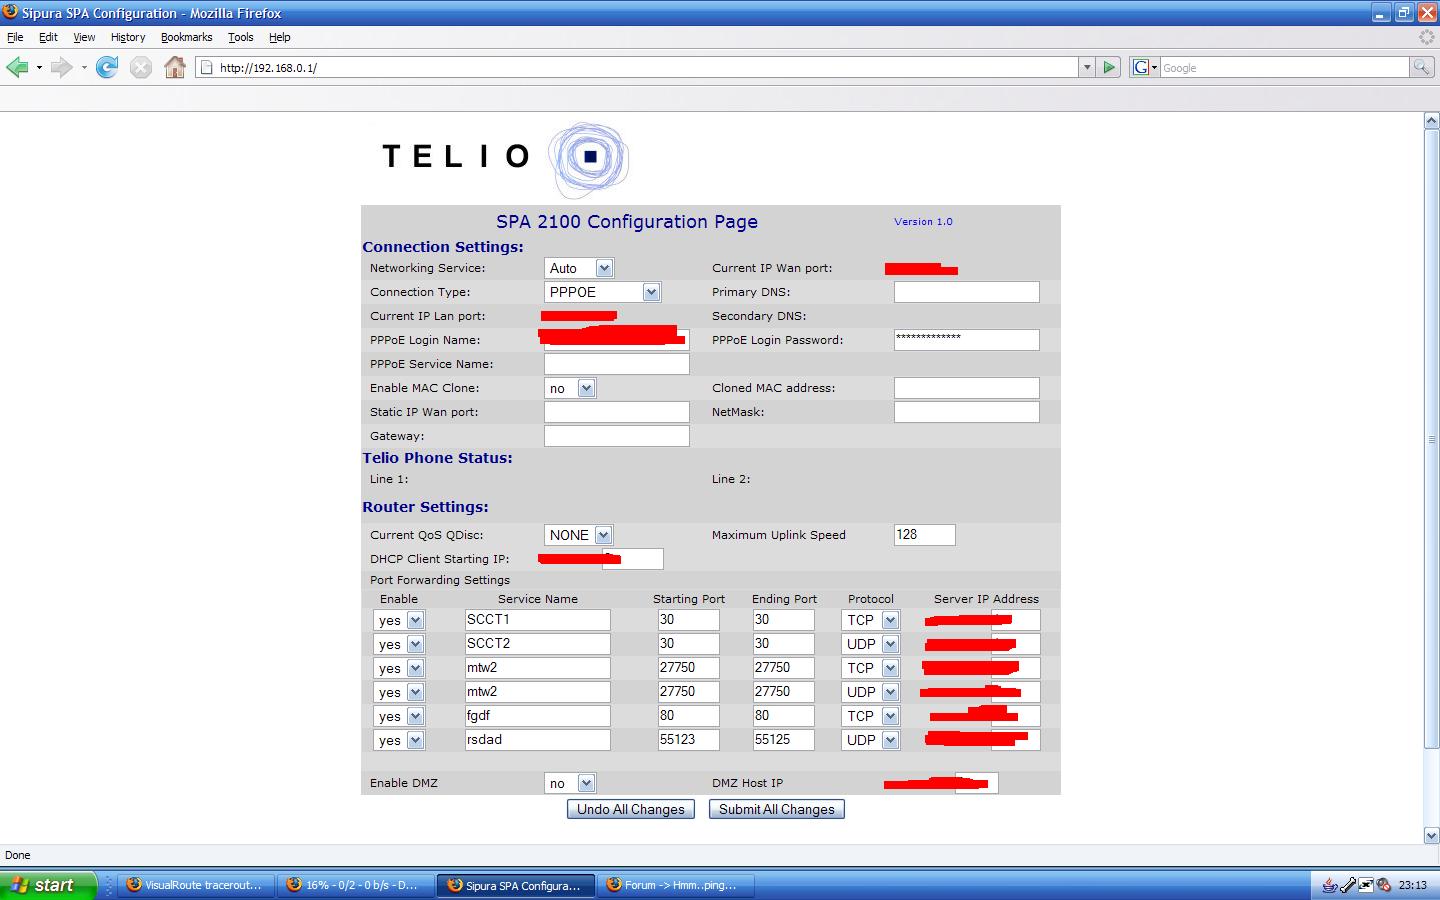Screen dimensions: 1440x900
Task: Open the UDP protocol dropdown for rsdad row
Action: (870, 740)
